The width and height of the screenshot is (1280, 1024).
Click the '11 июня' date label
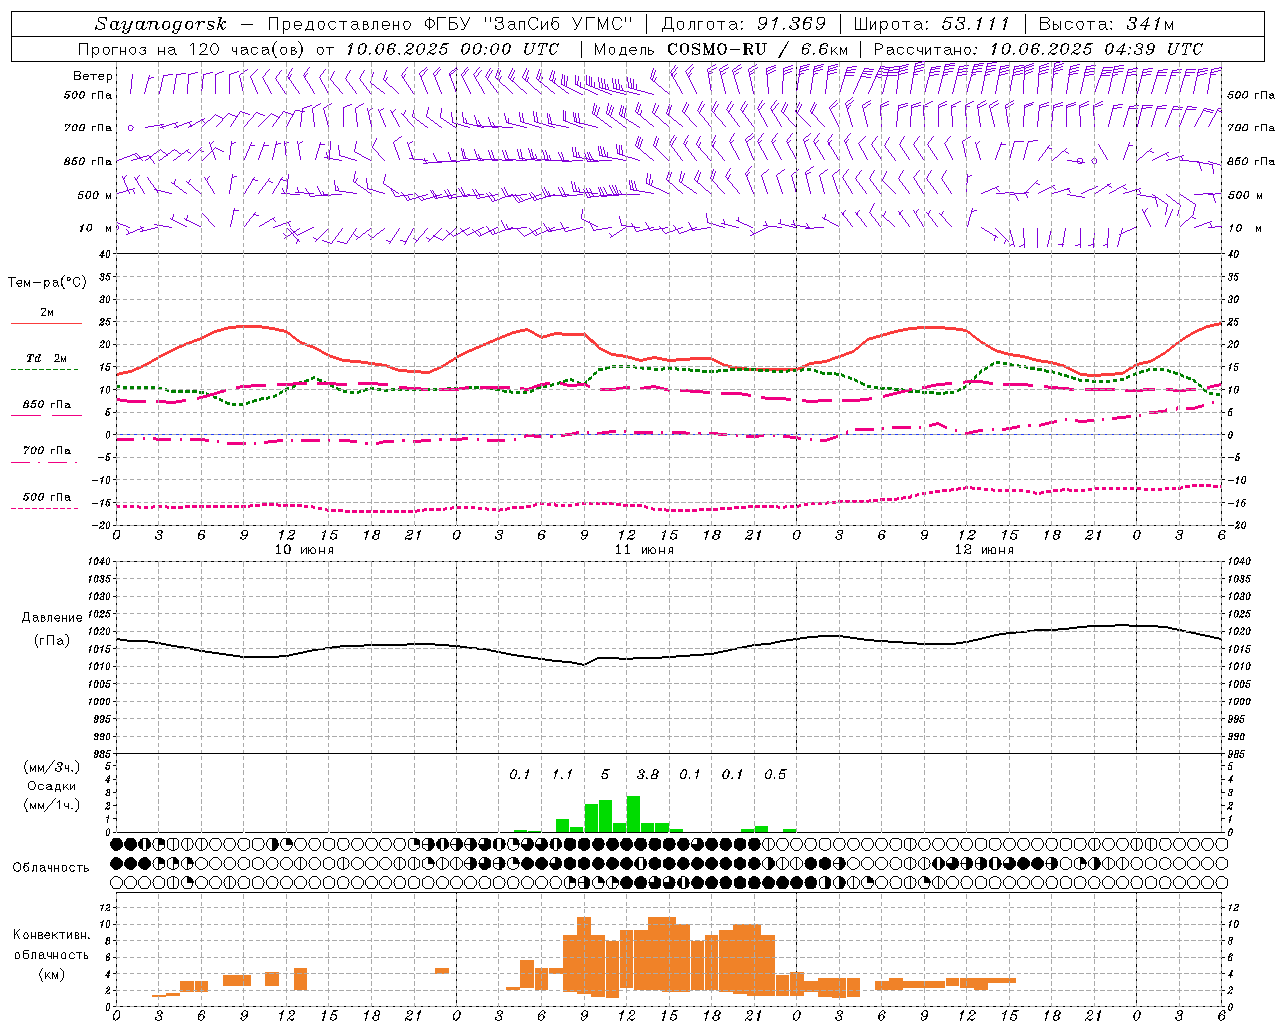(644, 550)
